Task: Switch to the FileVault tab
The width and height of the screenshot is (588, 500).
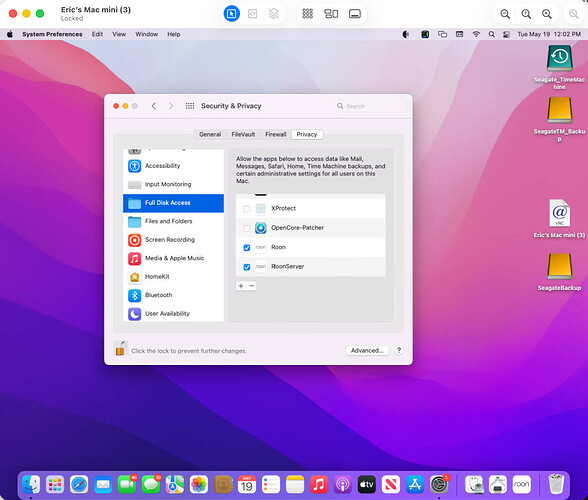Action: [x=243, y=134]
